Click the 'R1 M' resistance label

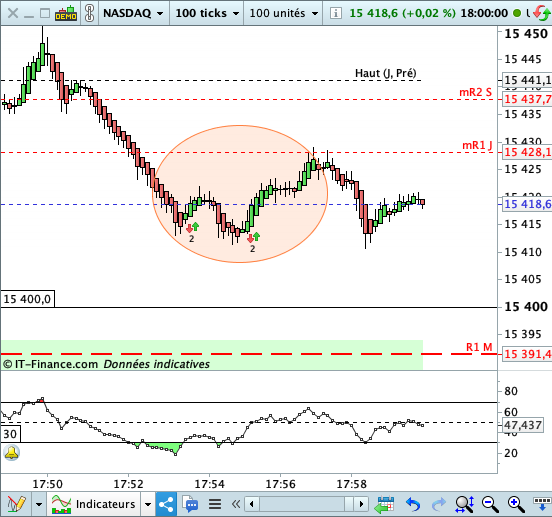[x=479, y=347]
